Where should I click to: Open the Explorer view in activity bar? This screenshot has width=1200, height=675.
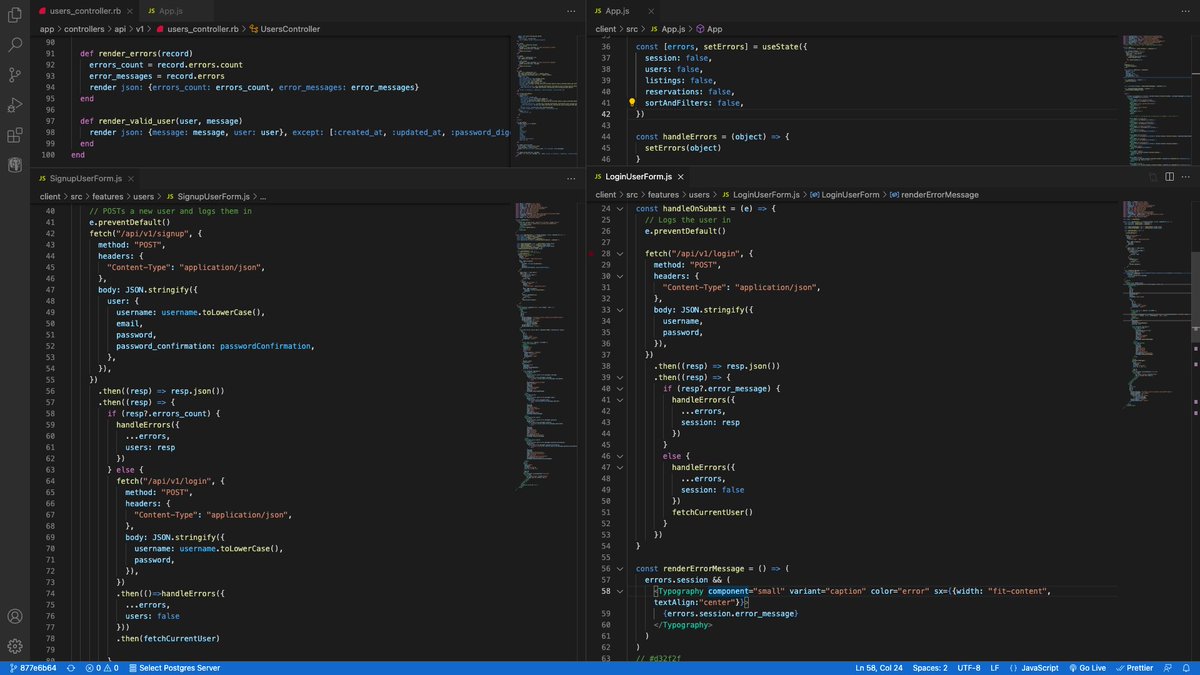tap(15, 15)
